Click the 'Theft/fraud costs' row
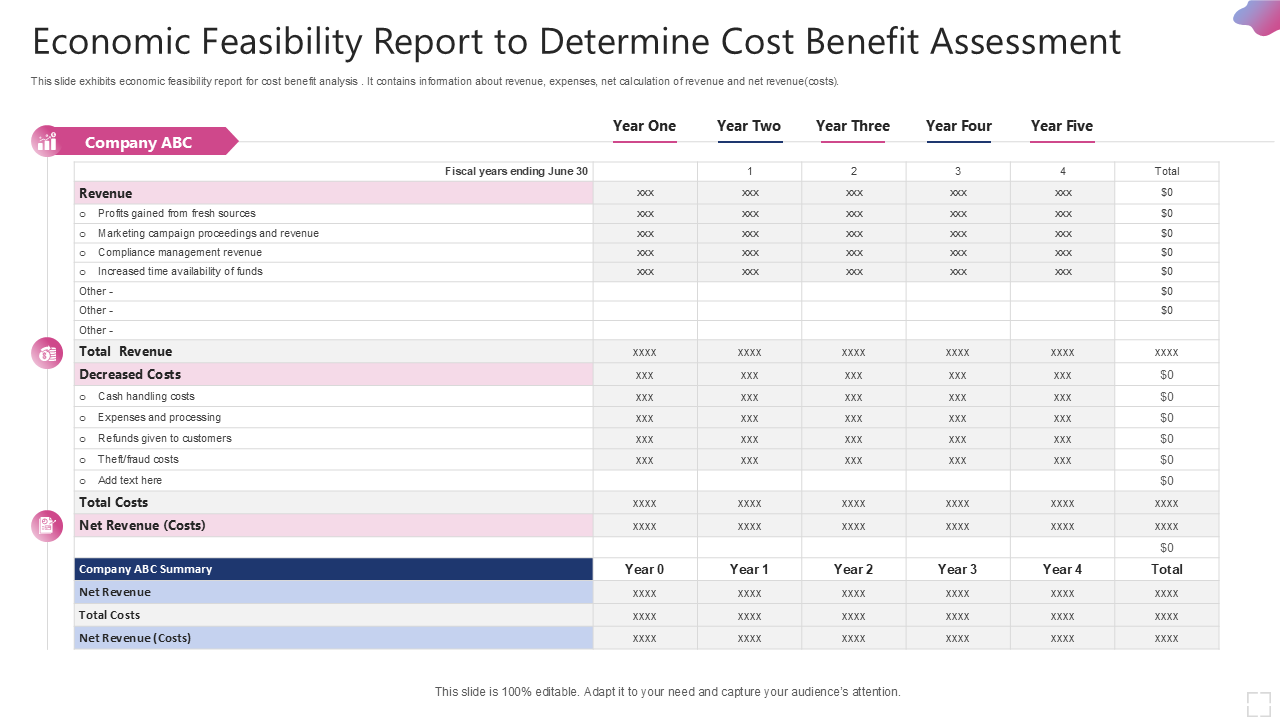 coord(334,459)
